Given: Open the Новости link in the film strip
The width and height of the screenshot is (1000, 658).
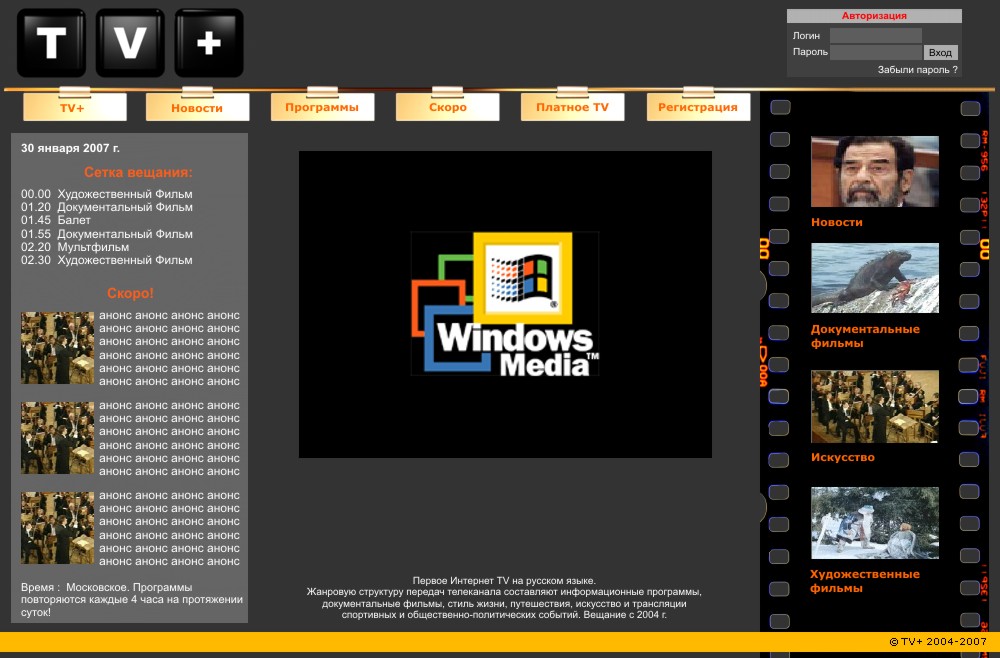Looking at the screenshot, I should coord(836,222).
